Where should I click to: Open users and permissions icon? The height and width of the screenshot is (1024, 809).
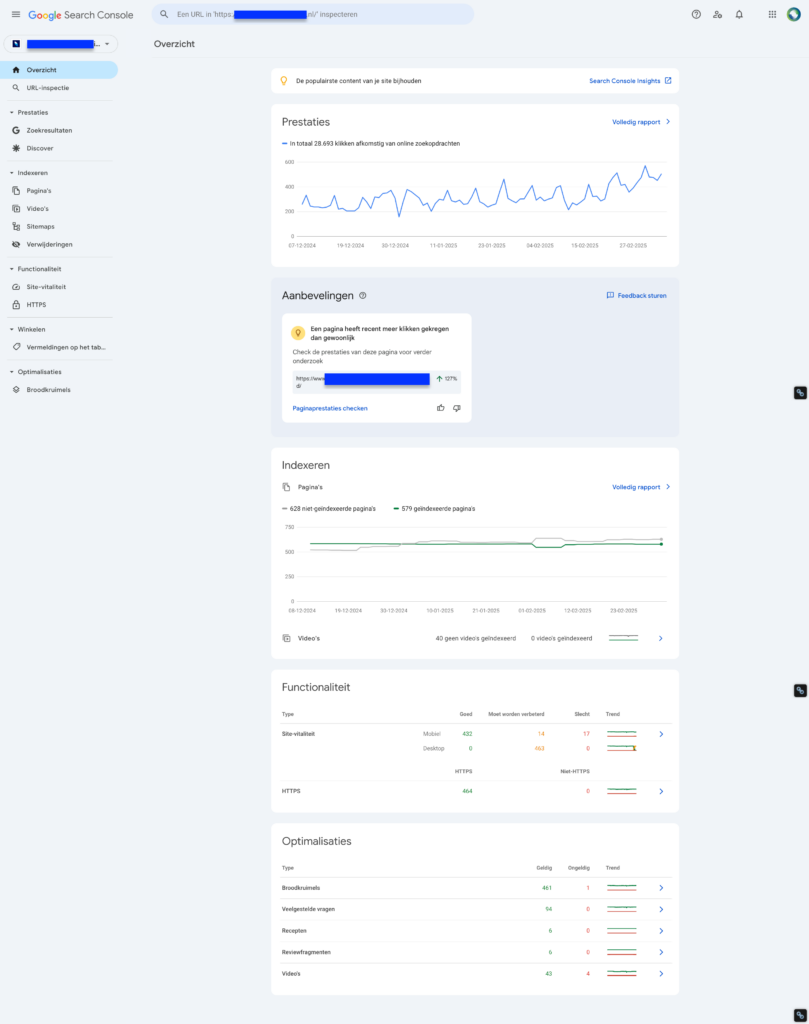718,14
